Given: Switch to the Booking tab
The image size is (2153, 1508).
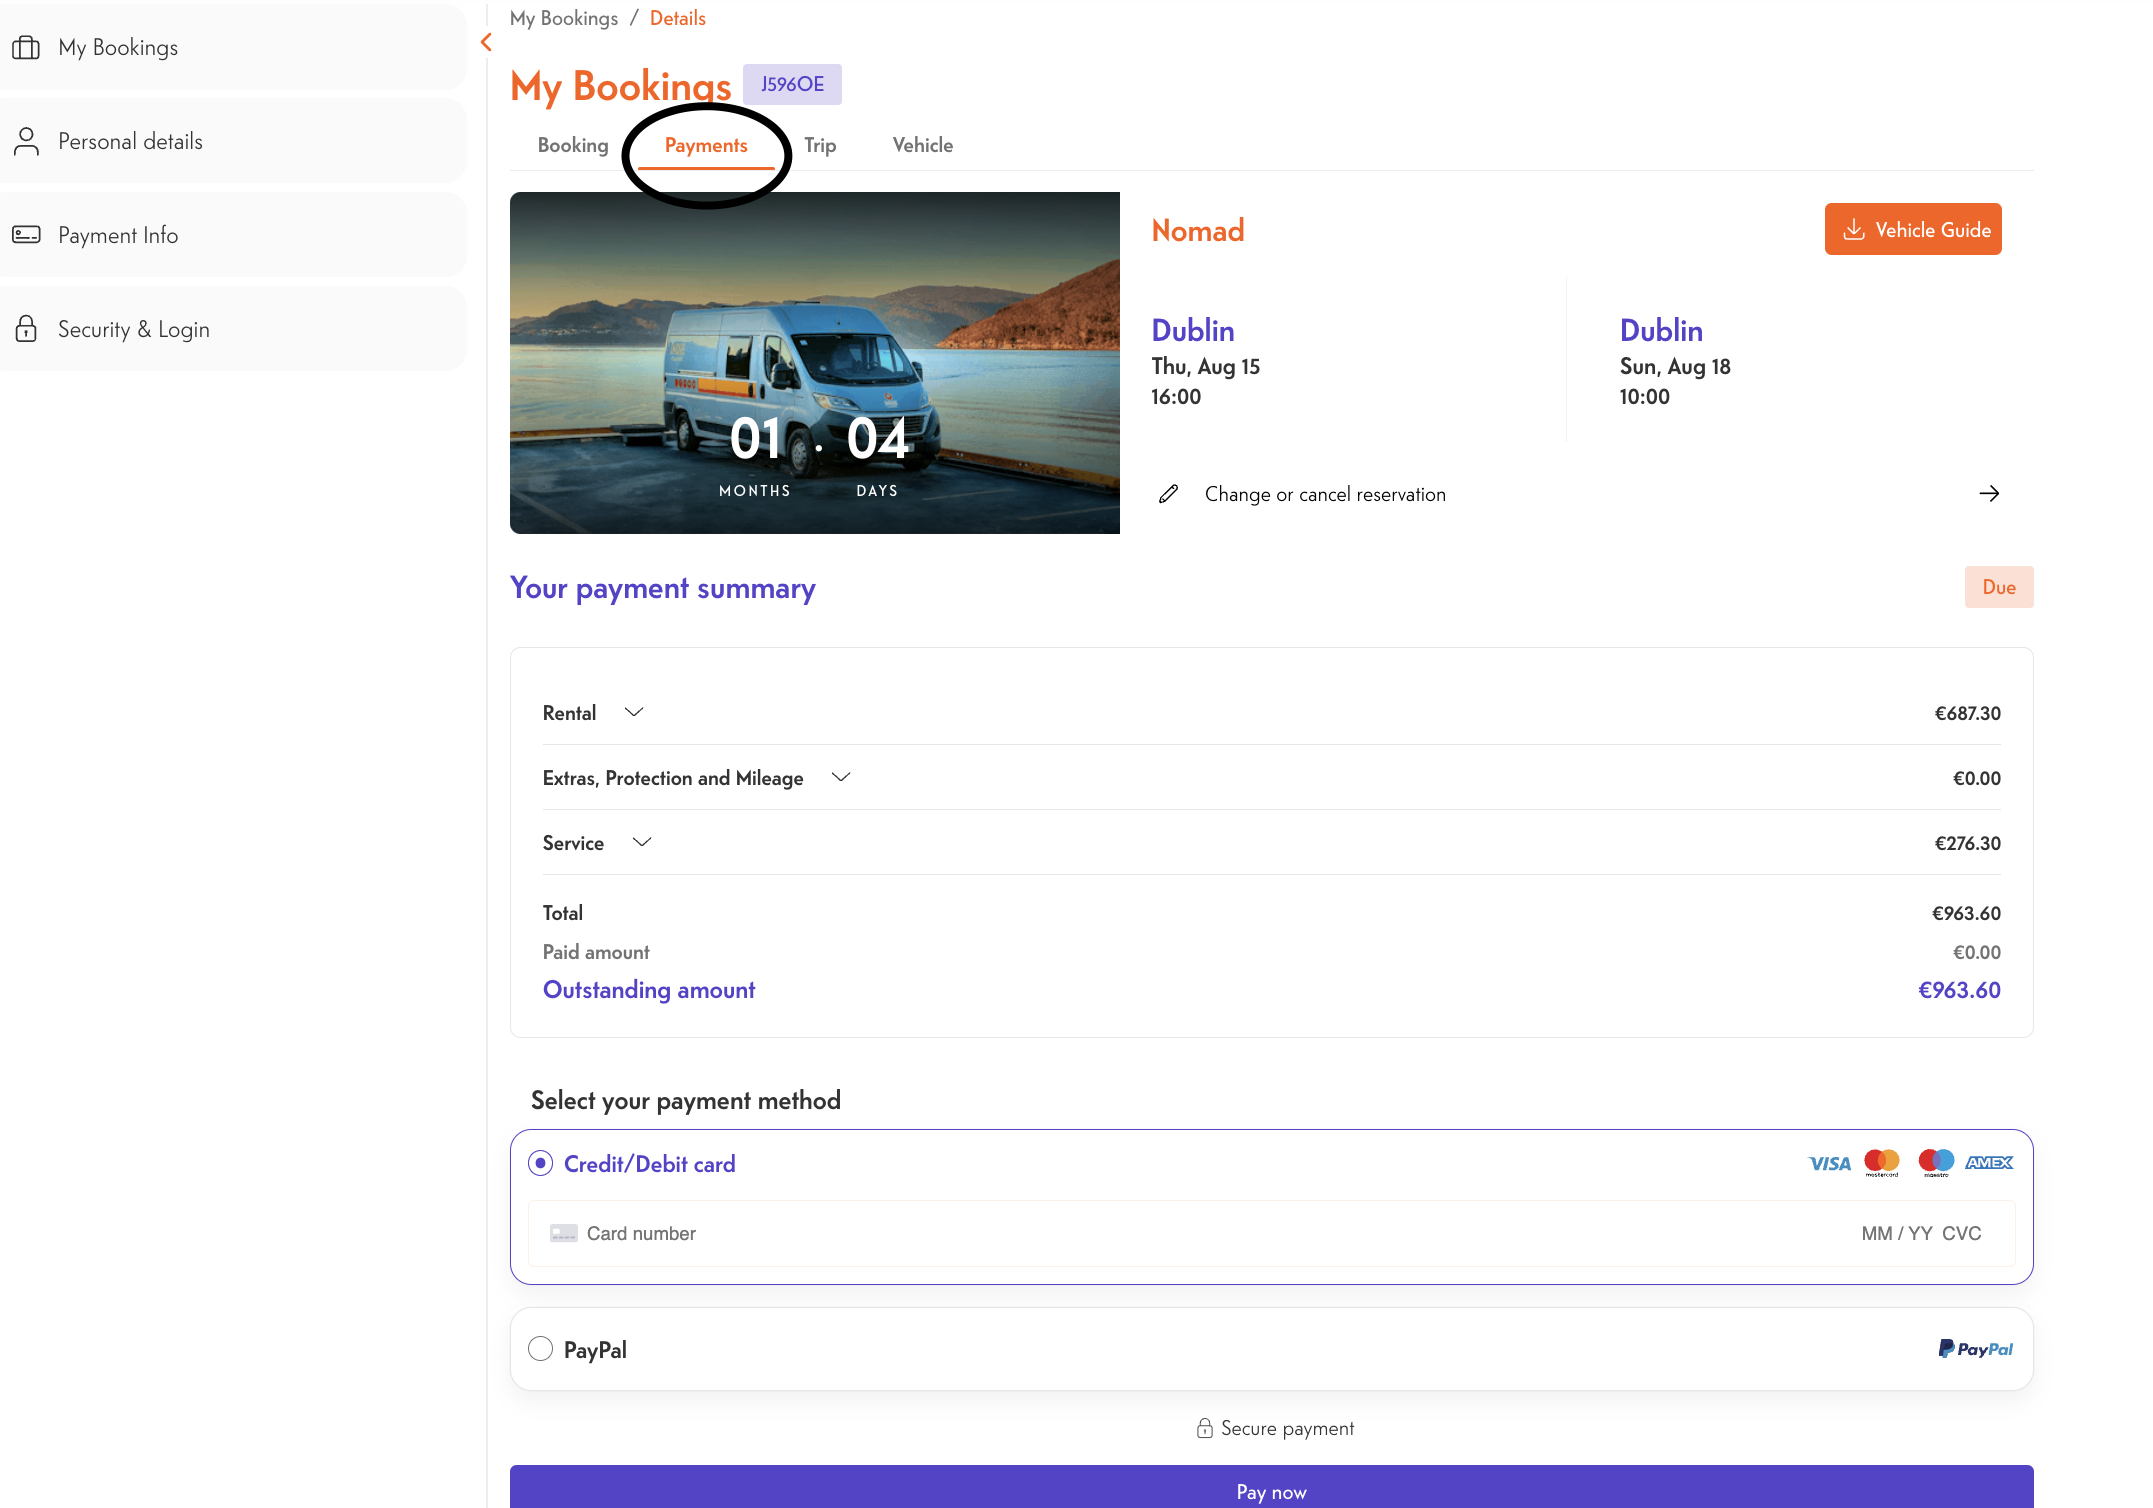Looking at the screenshot, I should 572,145.
